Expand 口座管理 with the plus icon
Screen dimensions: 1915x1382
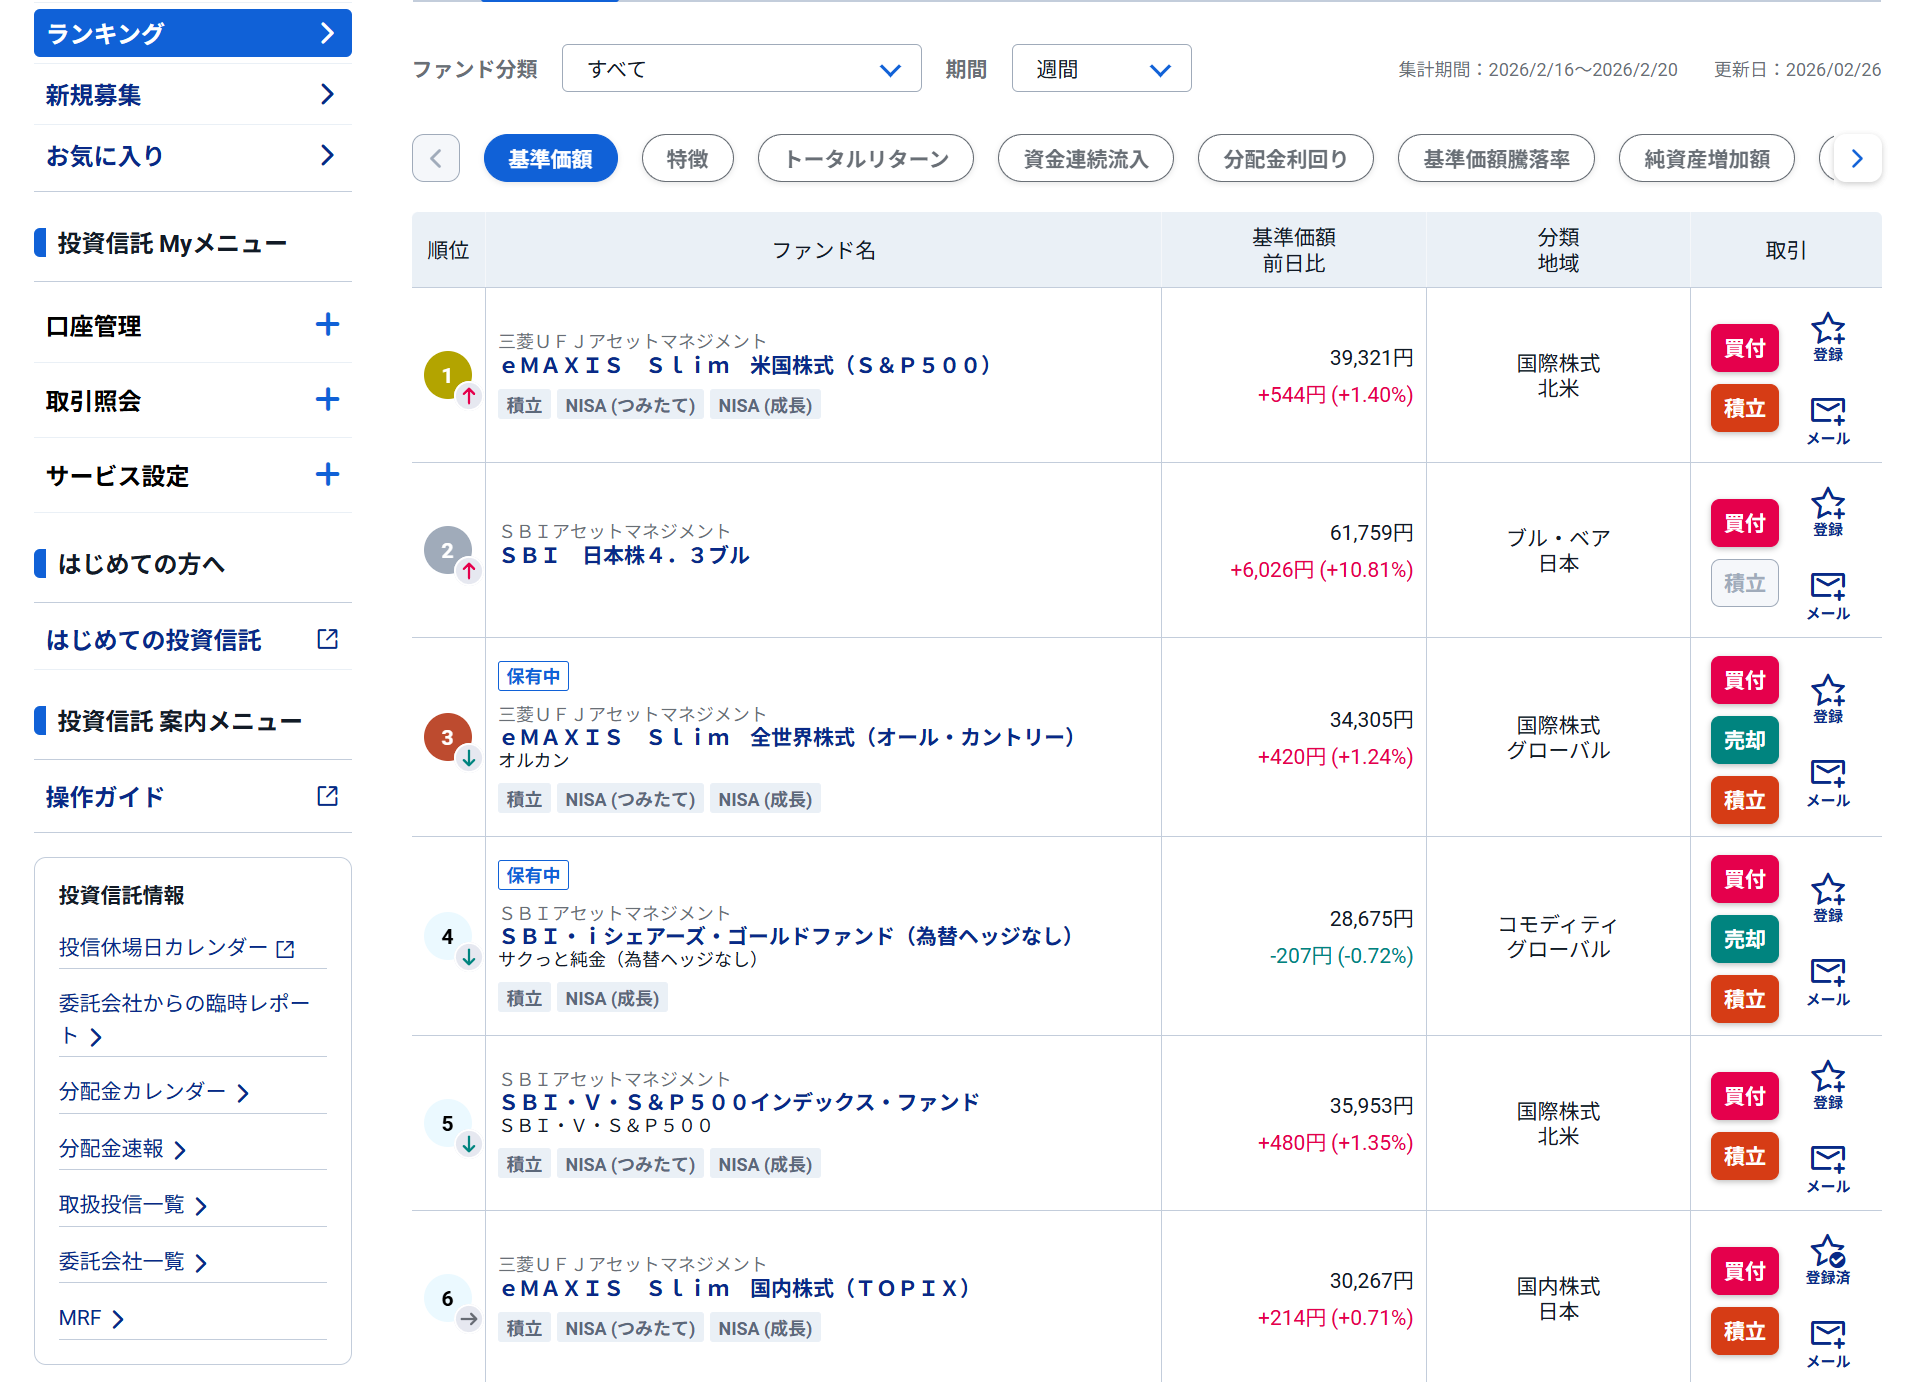(x=327, y=325)
